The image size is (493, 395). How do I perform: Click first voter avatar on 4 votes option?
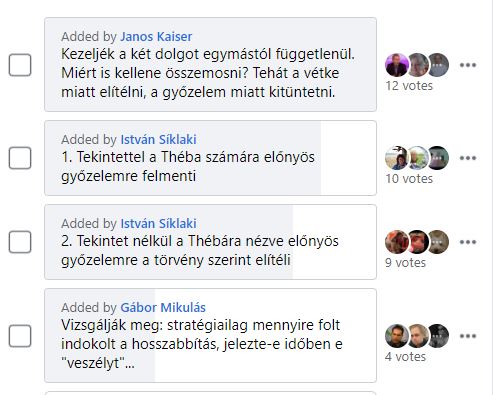coord(397,336)
